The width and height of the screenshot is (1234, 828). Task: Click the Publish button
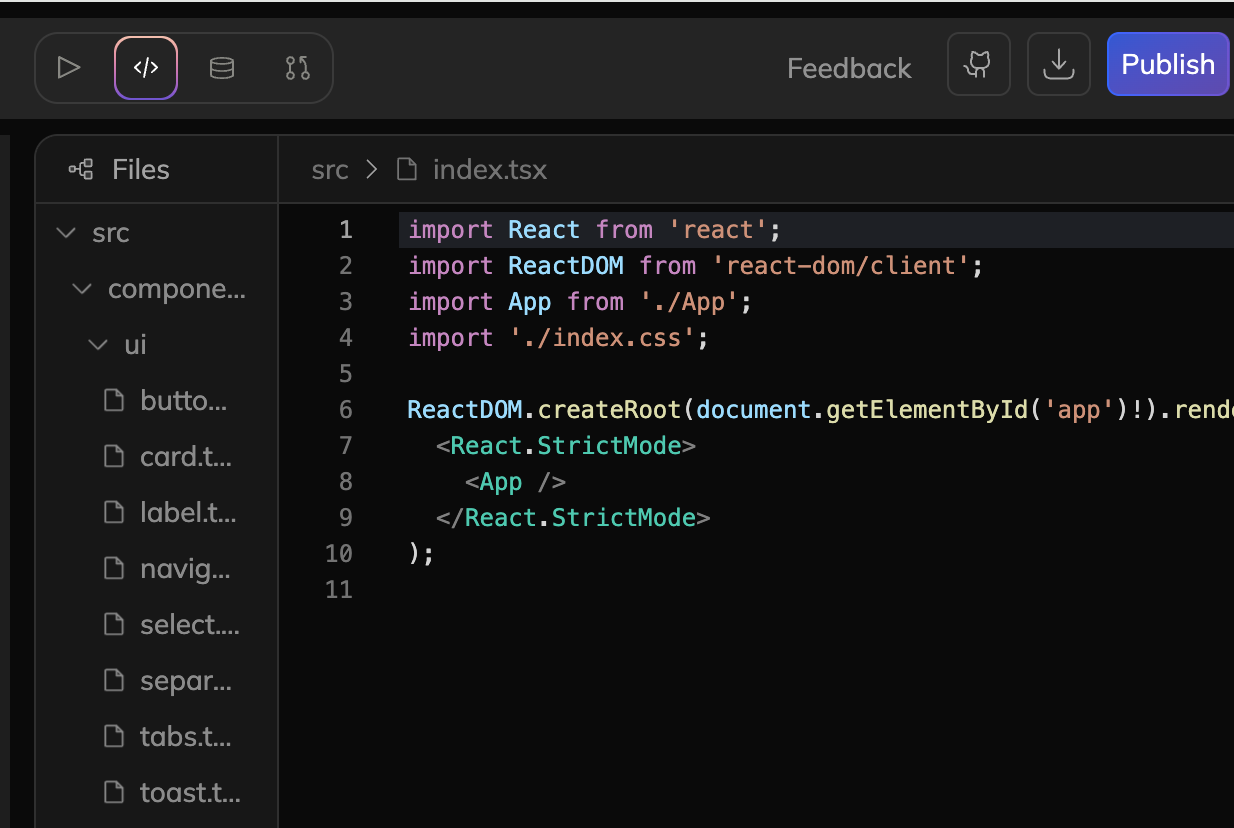(x=1167, y=65)
